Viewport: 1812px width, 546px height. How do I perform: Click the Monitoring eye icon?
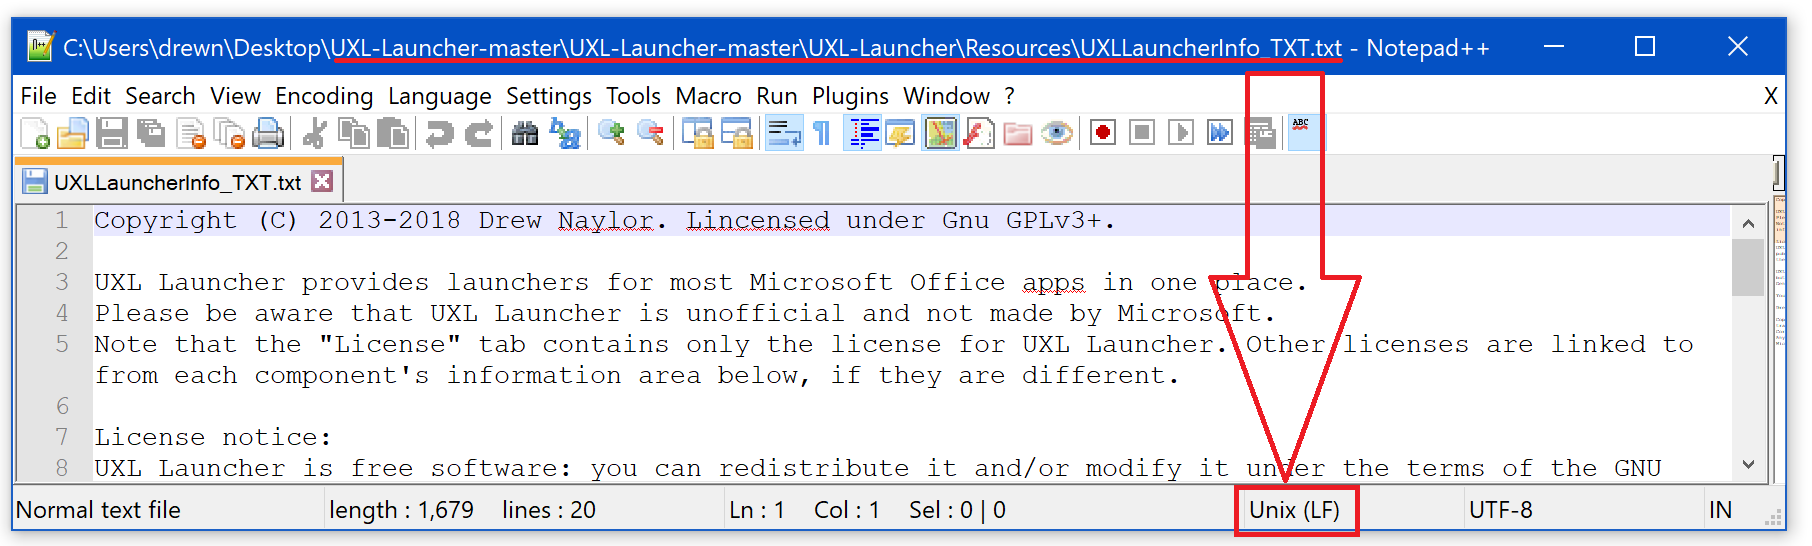1057,133
